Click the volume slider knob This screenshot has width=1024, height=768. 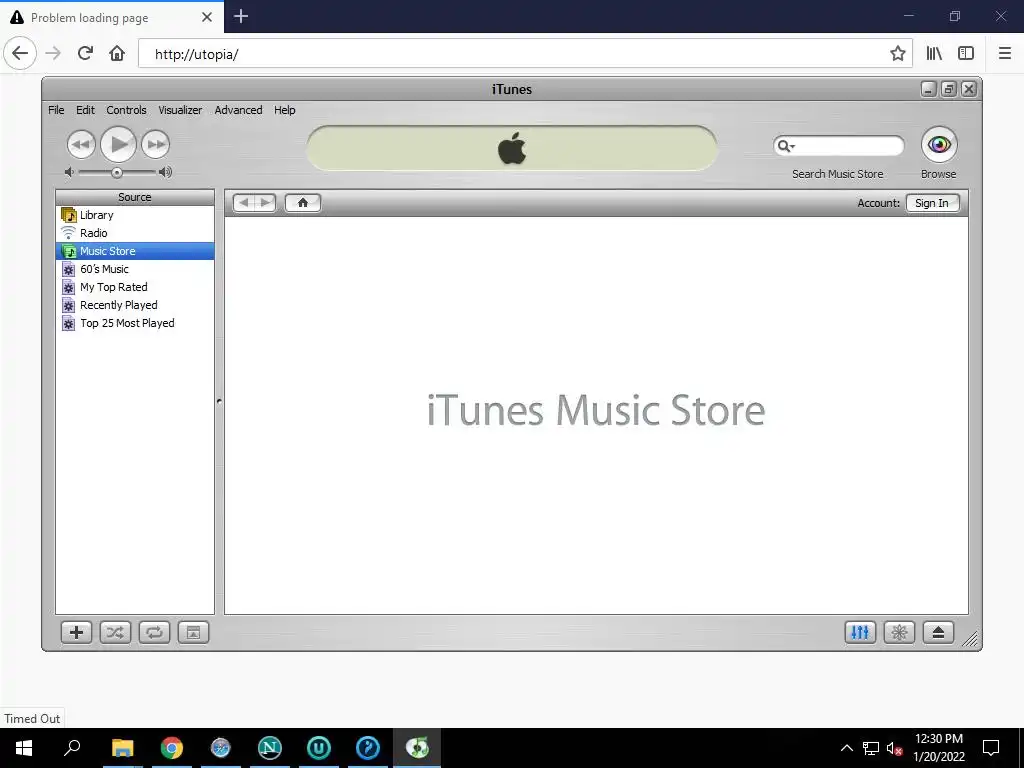[x=116, y=172]
